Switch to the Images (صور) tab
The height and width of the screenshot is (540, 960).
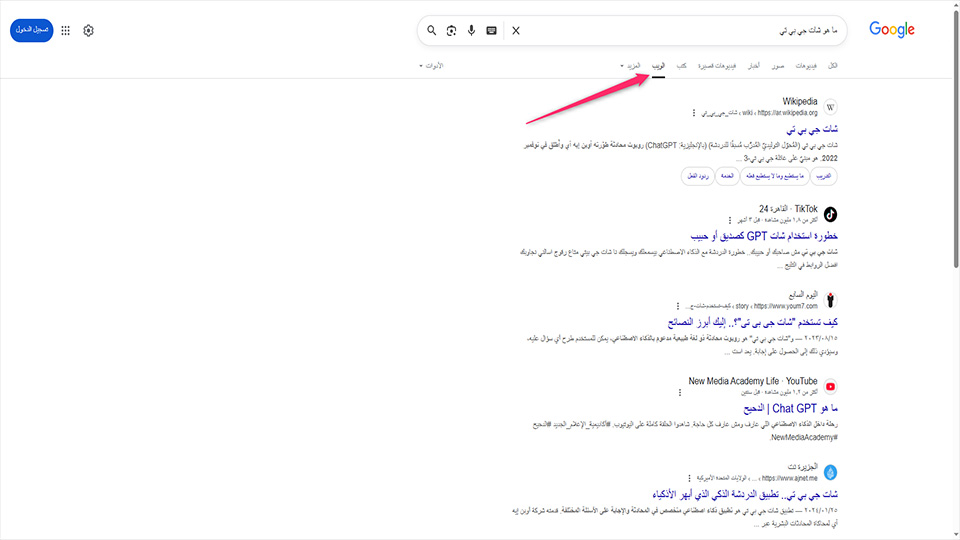pos(778,66)
